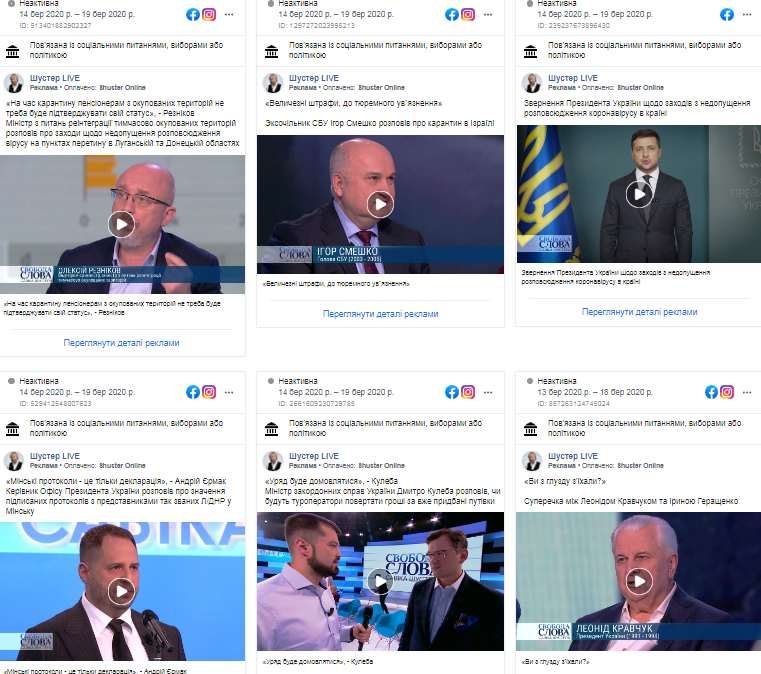View ad details link under Reznikov ad

click(121, 343)
